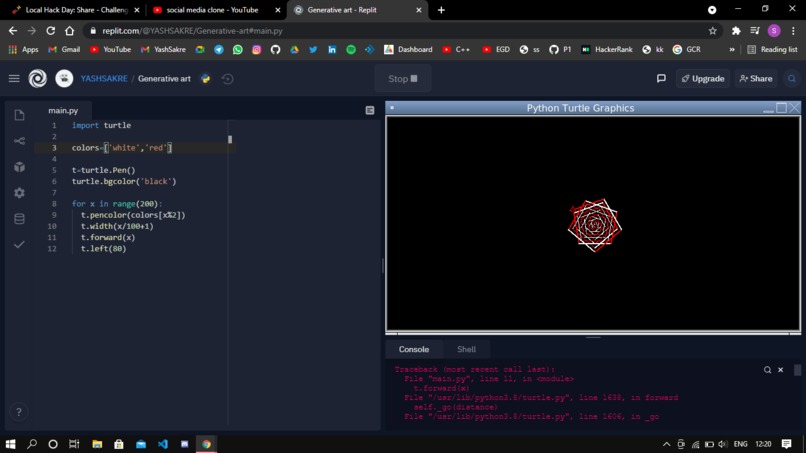
Task: Open the Telegram bookmark icon
Action: 218,49
